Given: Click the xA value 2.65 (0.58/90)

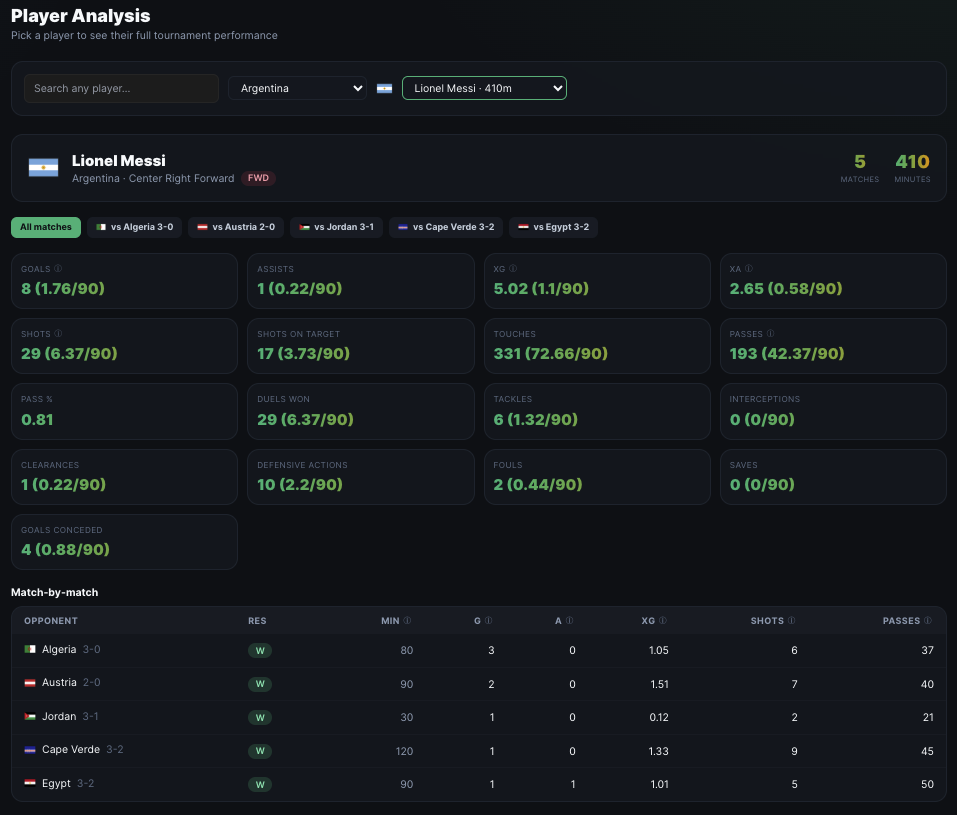Looking at the screenshot, I should [x=785, y=289].
